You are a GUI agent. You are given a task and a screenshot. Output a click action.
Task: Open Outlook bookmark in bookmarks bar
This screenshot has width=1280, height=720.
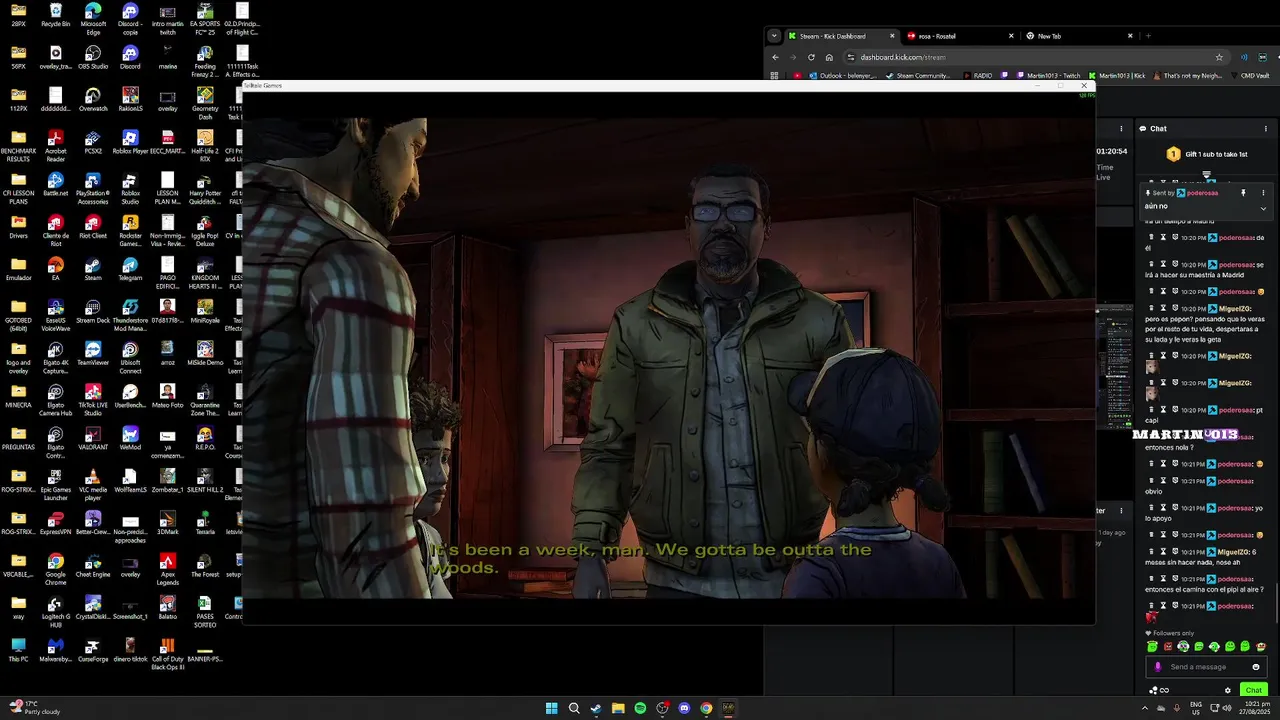pos(842,75)
